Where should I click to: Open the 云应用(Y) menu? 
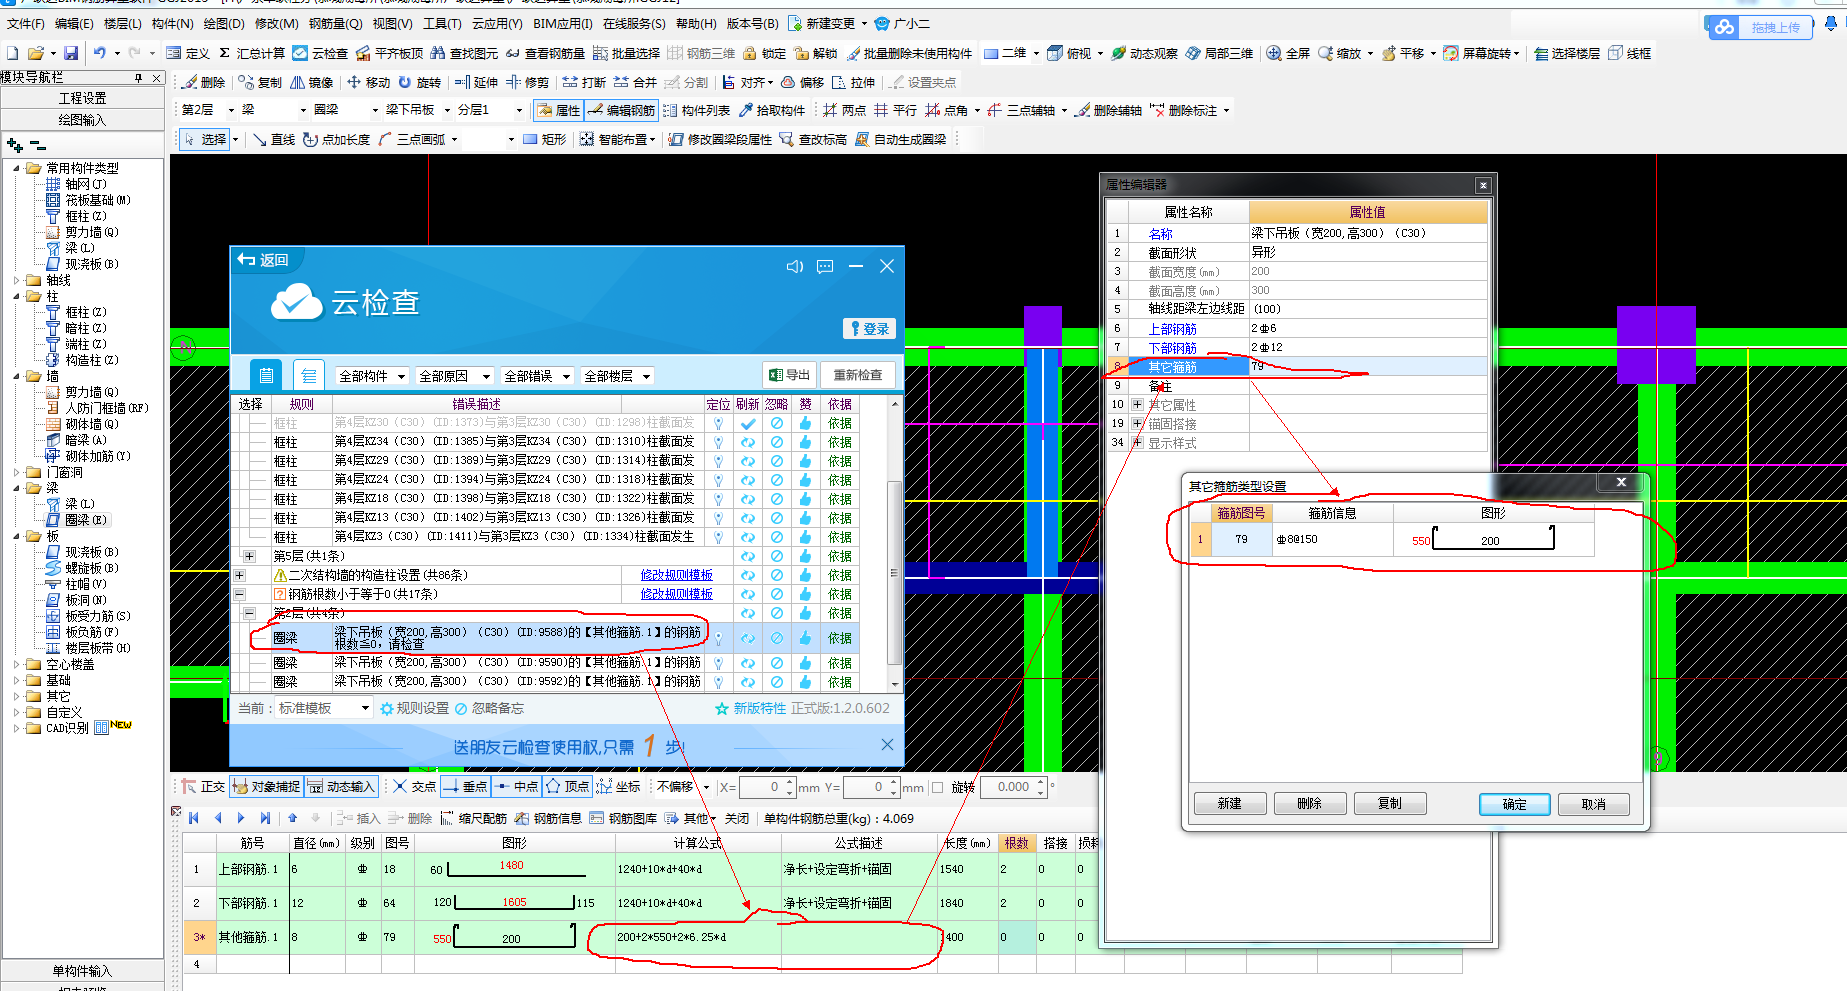coord(497,23)
